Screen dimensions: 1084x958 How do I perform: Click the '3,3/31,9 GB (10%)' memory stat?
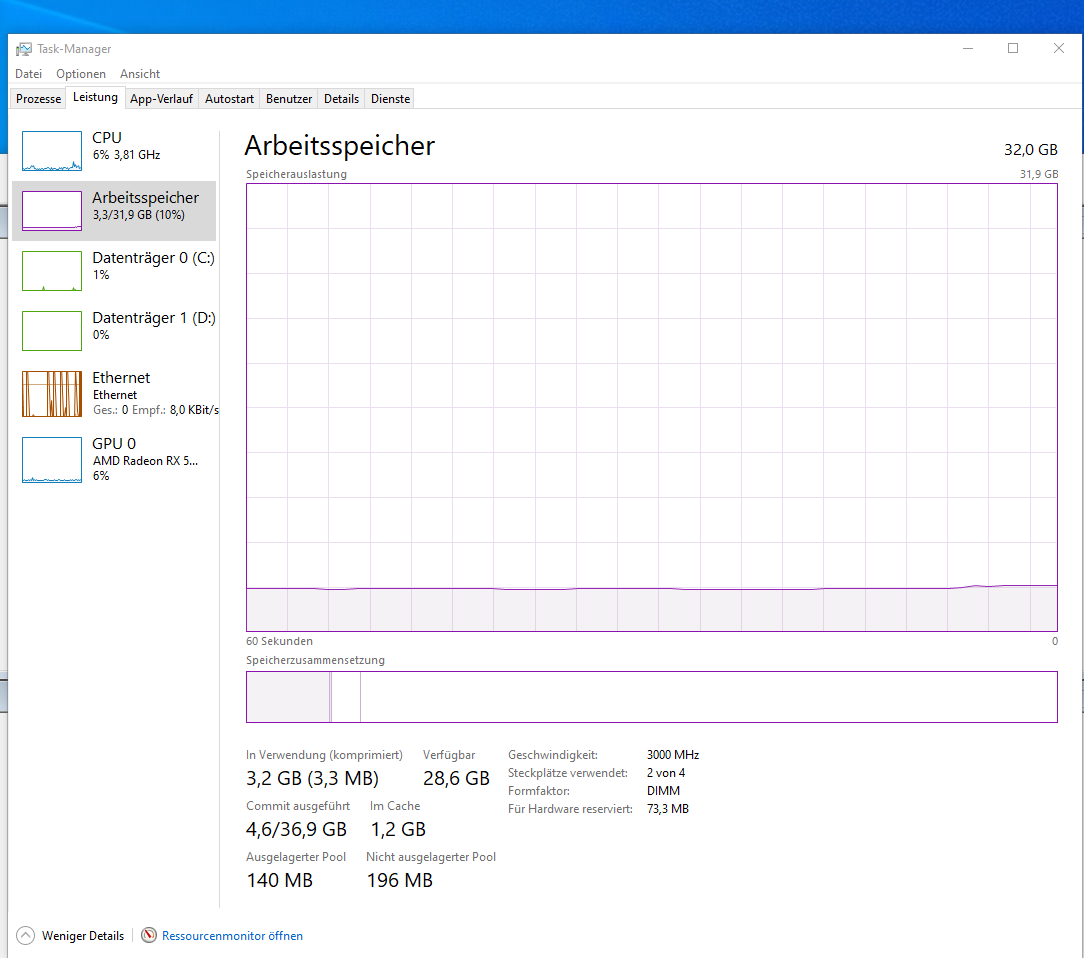tap(139, 215)
